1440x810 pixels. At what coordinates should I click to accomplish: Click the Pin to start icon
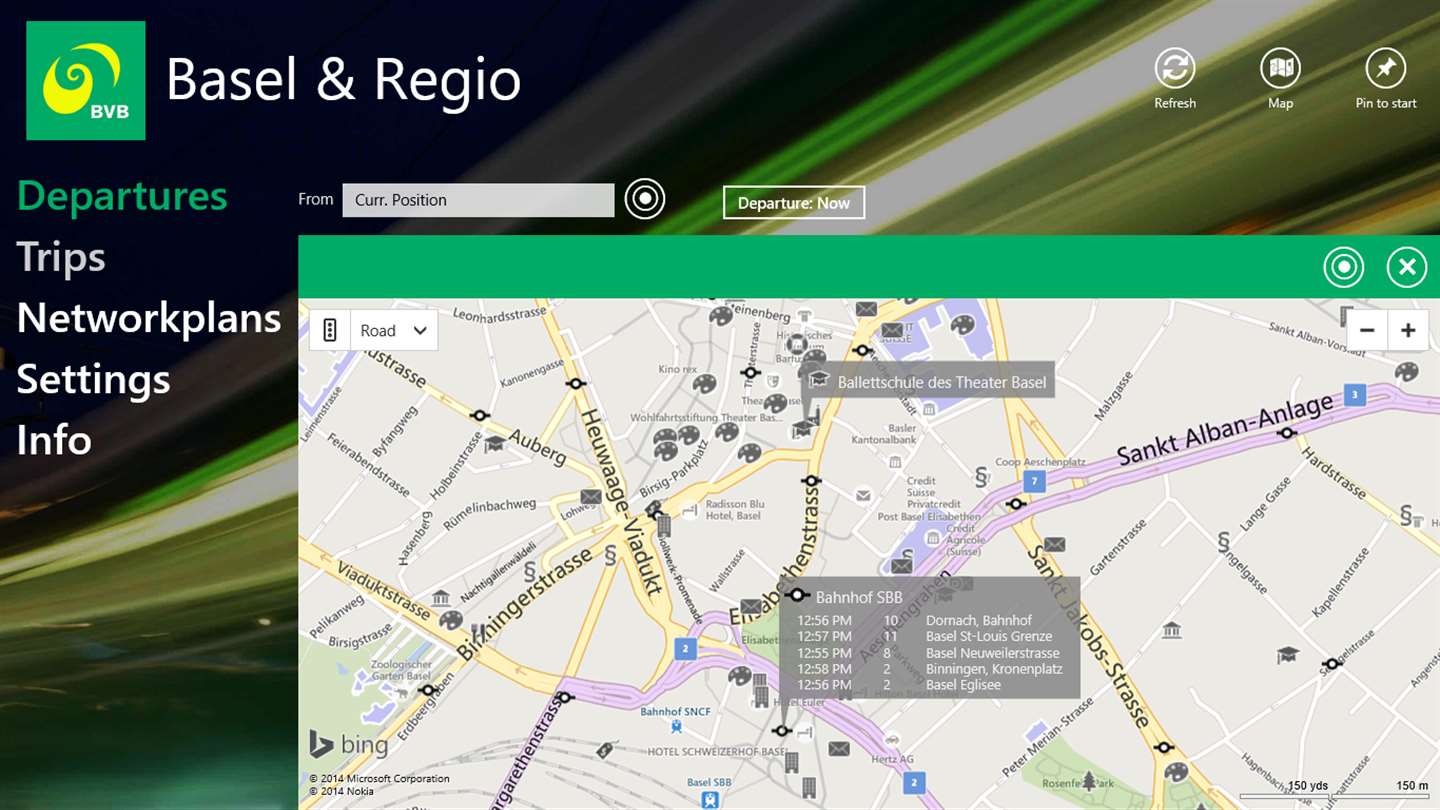pyautogui.click(x=1386, y=68)
